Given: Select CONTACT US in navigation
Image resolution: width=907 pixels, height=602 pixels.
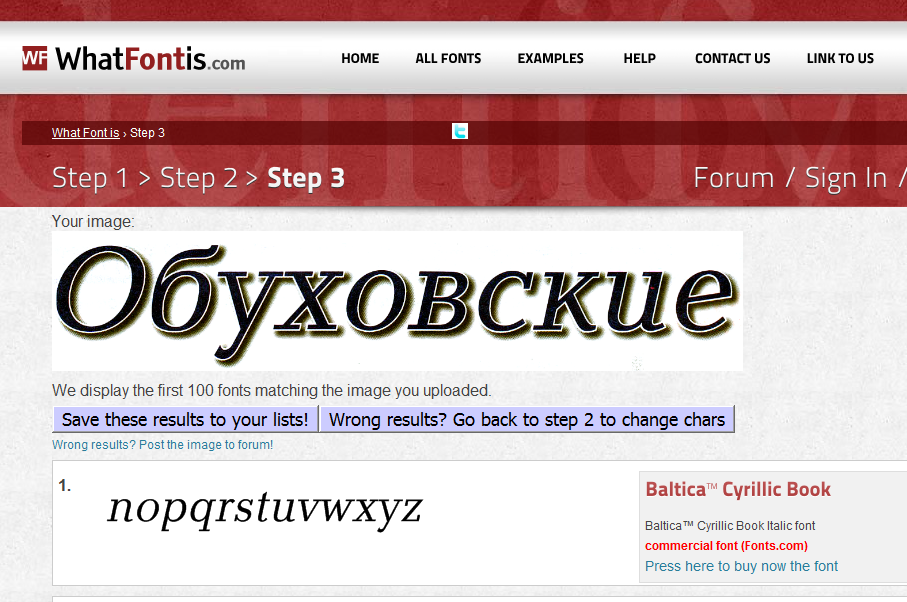Looking at the screenshot, I should [x=732, y=58].
